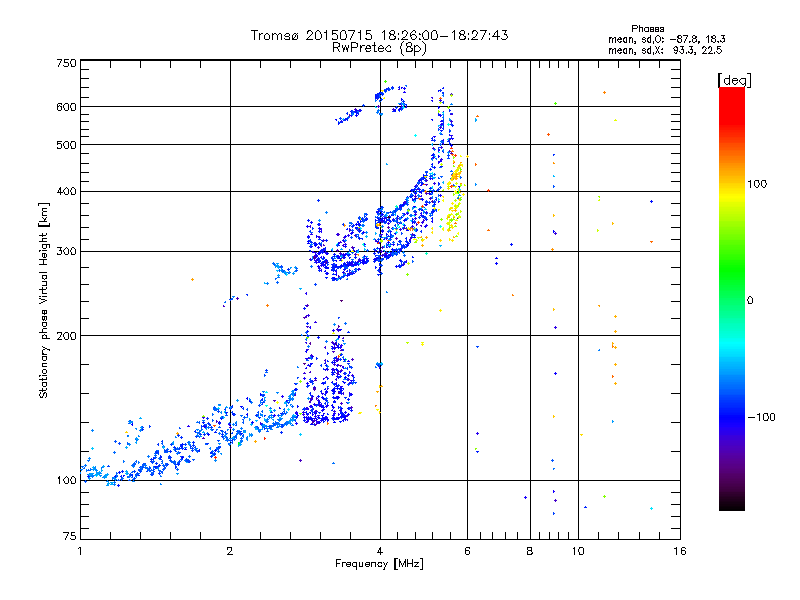800x600 pixels.
Task: Click the 'Frequency [MHz]' x-axis title
Action: pyautogui.click(x=379, y=564)
